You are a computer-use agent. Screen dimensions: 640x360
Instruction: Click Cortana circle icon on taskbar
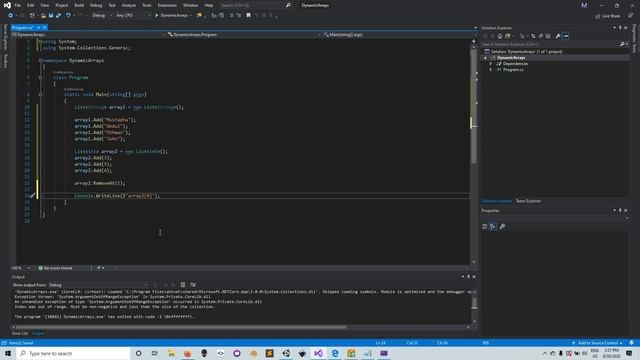[x=138, y=353]
